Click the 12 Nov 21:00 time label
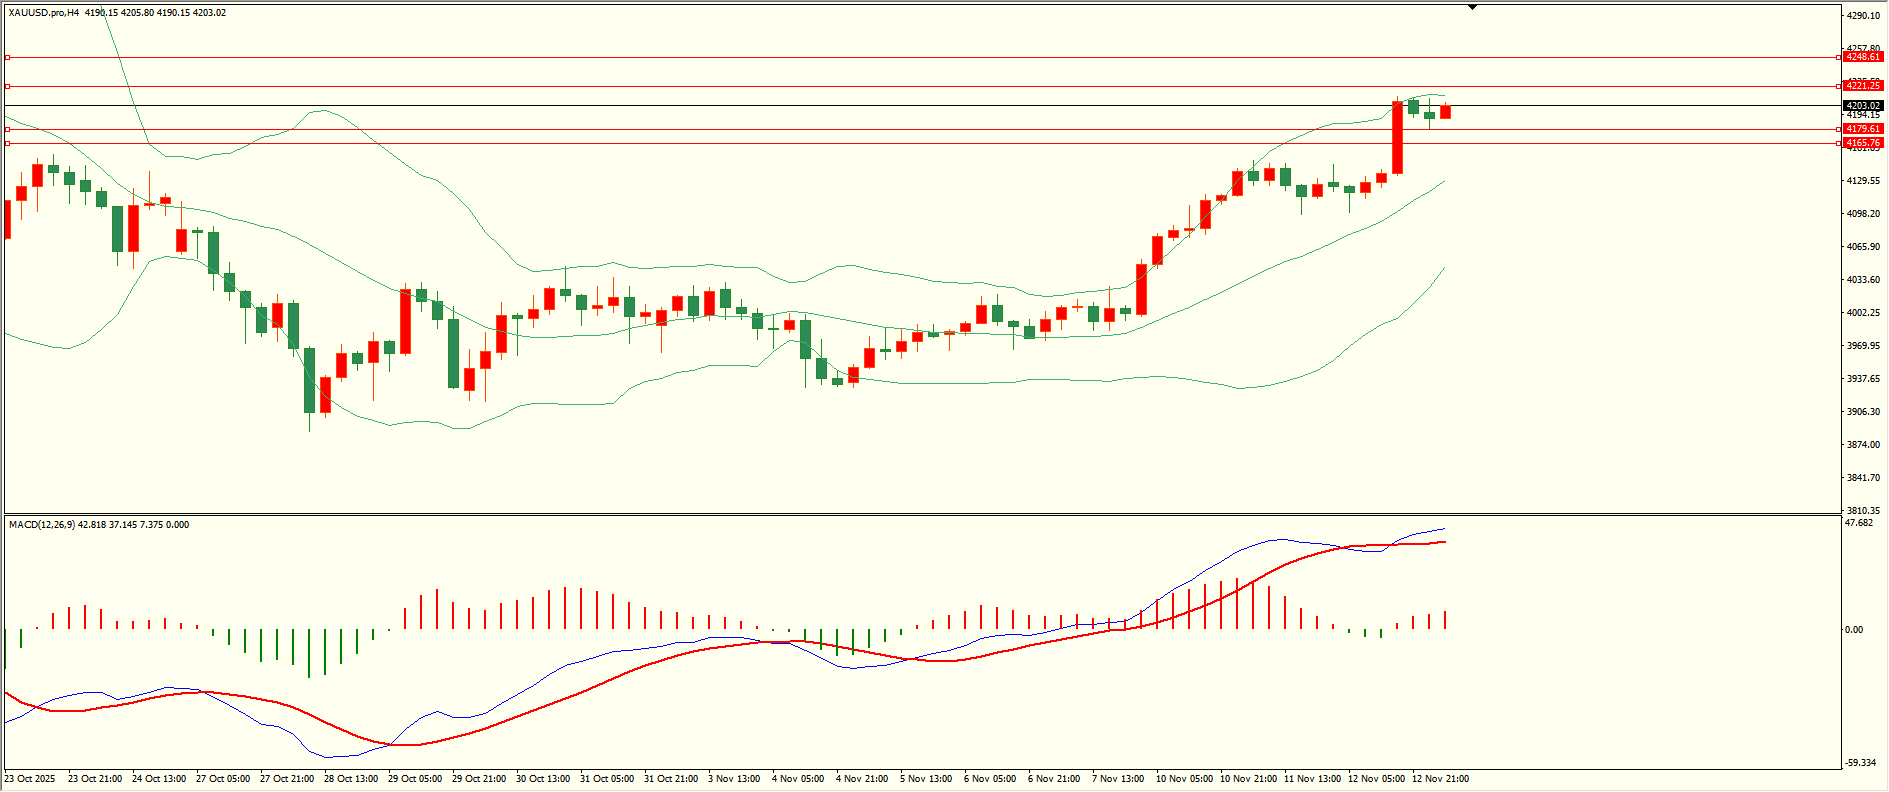This screenshot has width=1889, height=792. pyautogui.click(x=1440, y=779)
